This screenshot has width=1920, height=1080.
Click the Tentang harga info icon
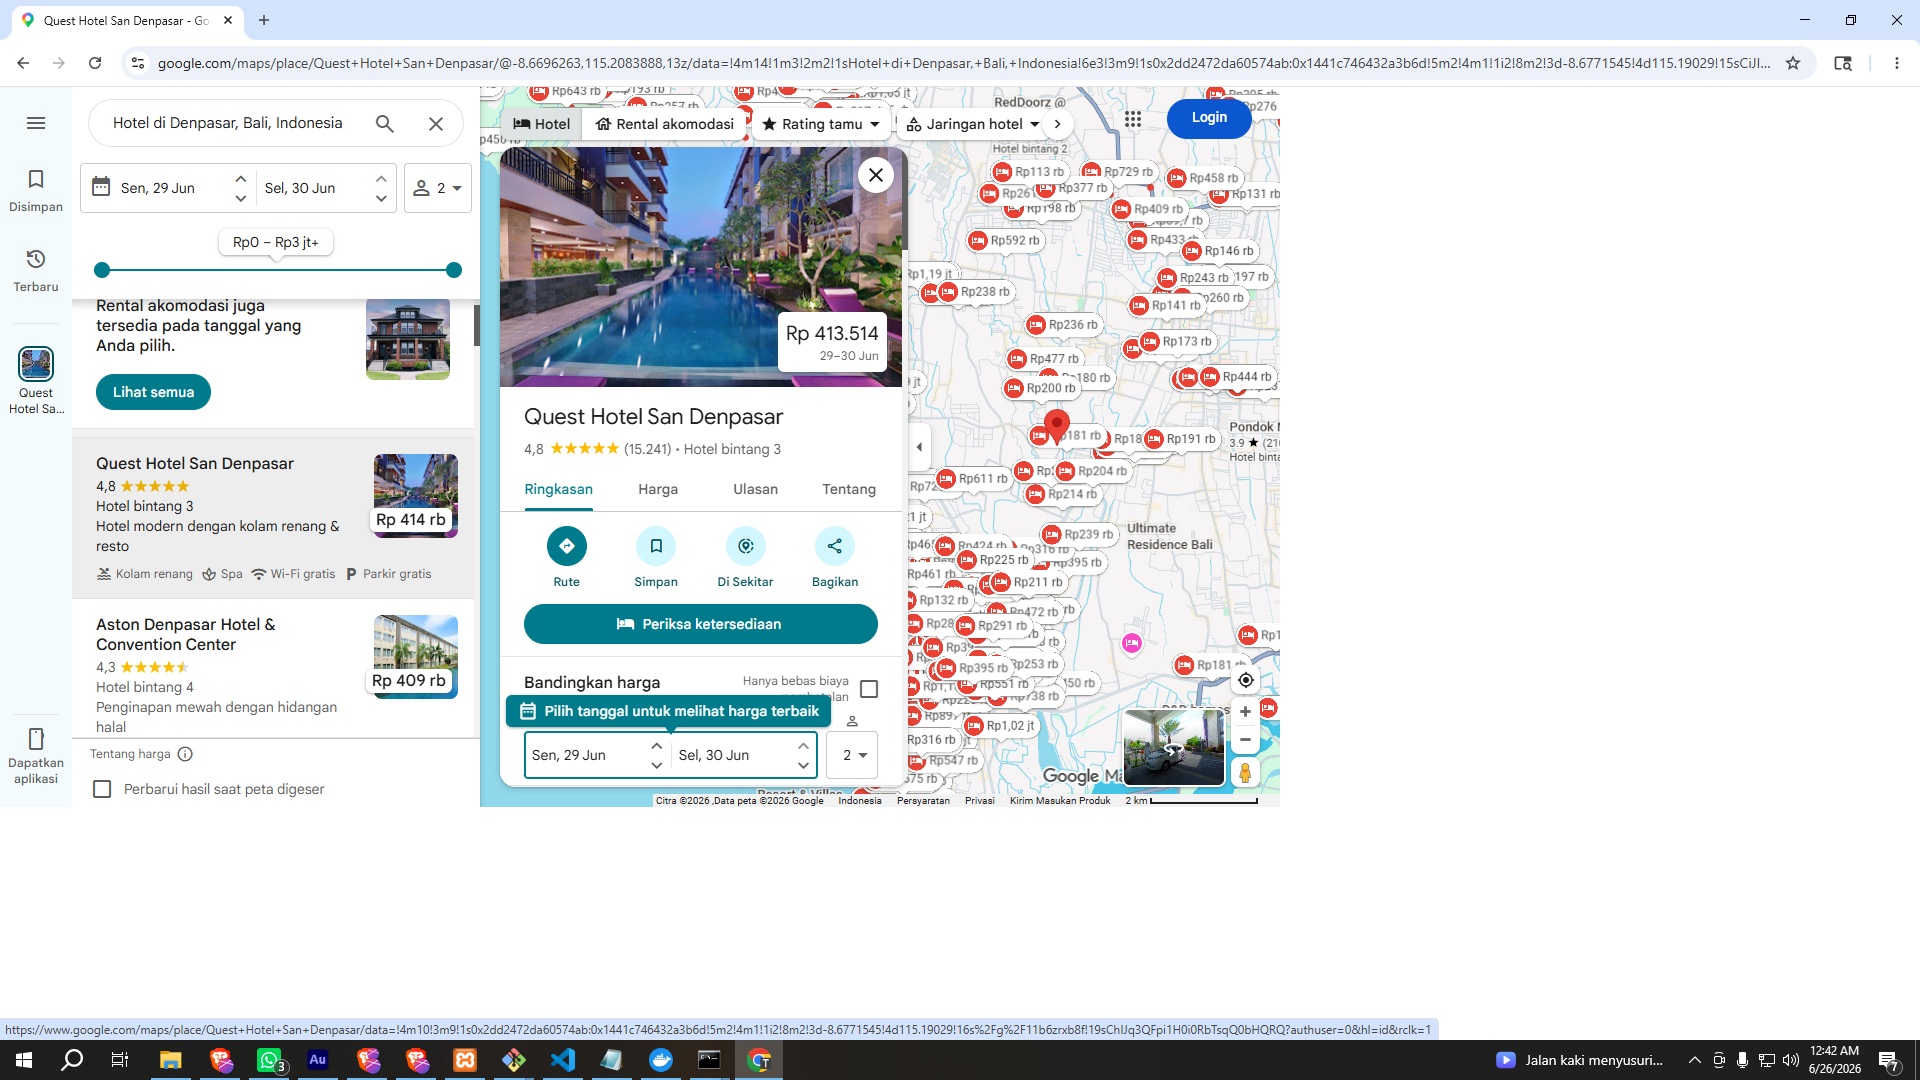click(185, 754)
